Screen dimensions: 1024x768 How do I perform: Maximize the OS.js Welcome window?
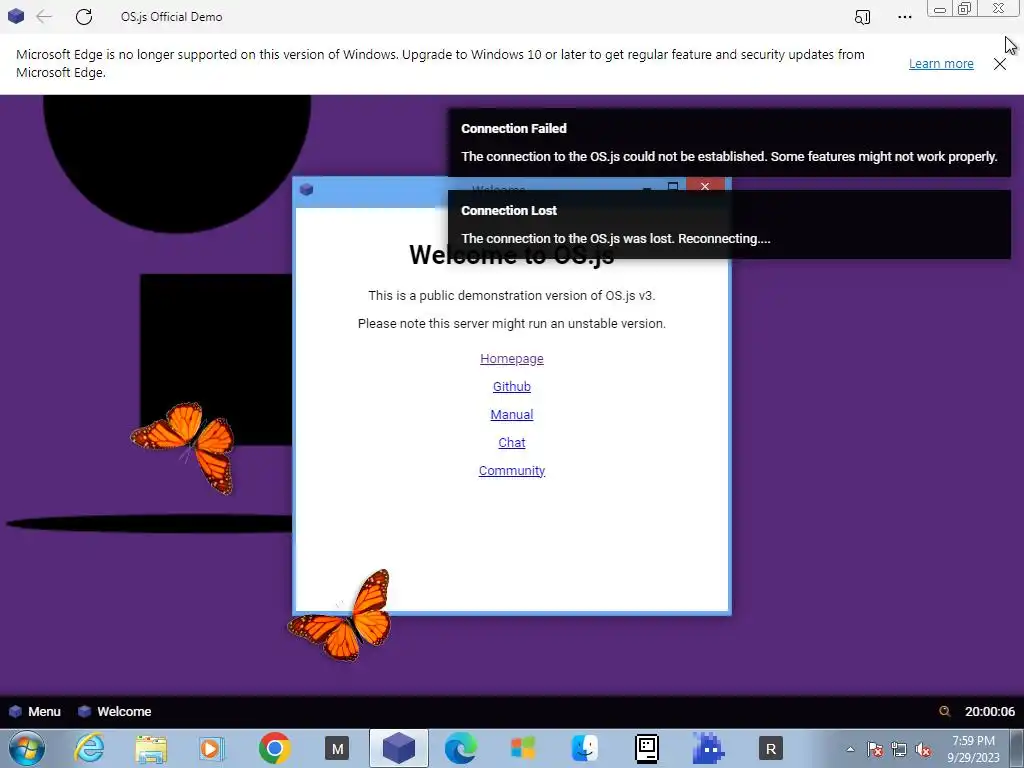coord(673,187)
